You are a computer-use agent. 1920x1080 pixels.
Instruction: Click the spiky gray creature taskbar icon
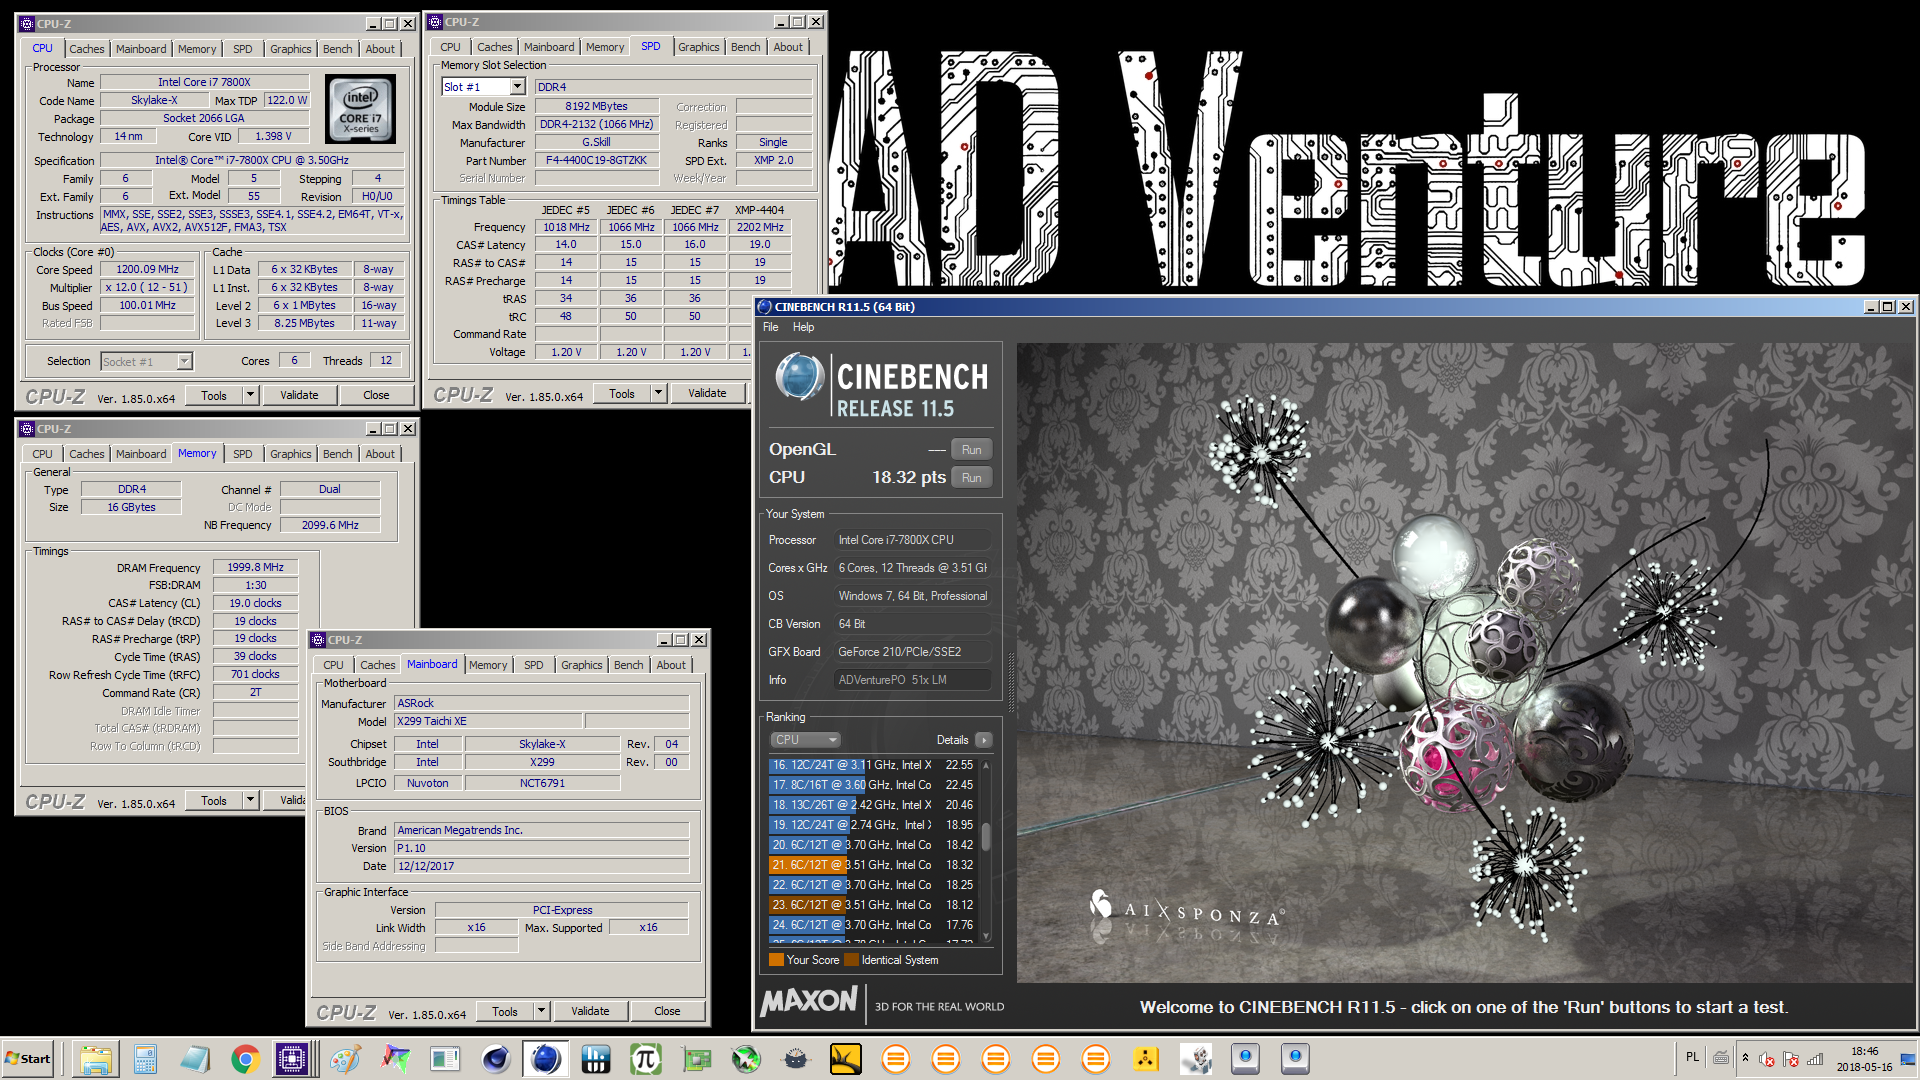point(796,1058)
